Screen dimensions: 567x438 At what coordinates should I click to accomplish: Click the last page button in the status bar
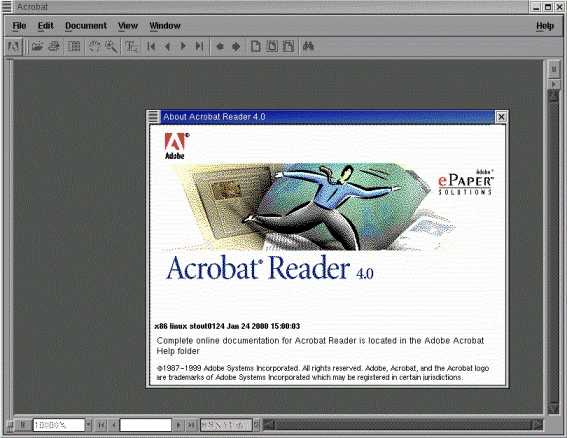click(192, 425)
